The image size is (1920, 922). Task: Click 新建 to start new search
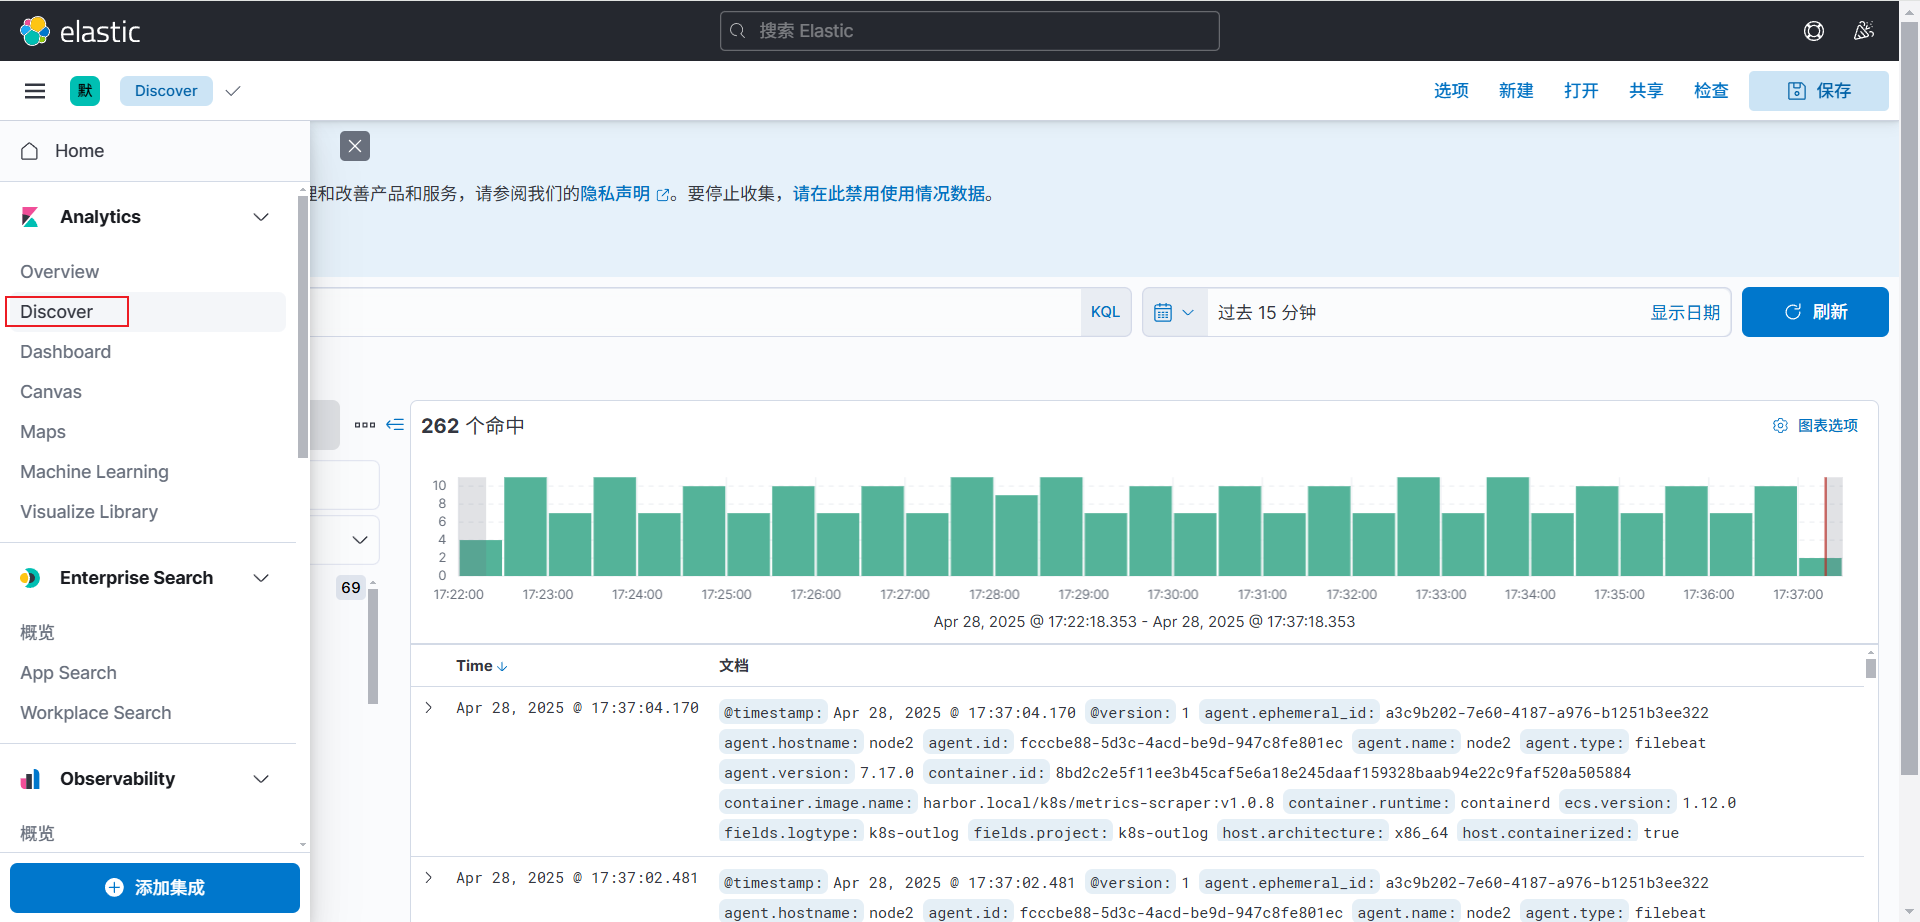(1516, 91)
